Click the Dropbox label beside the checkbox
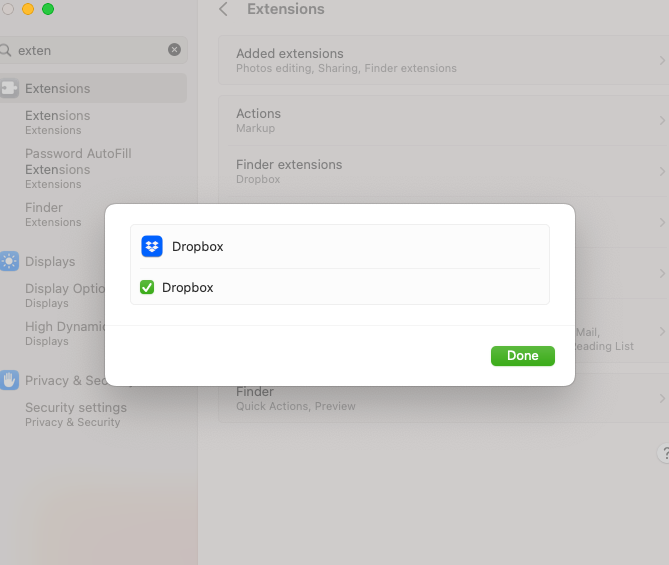The height and width of the screenshot is (565, 669). [188, 288]
